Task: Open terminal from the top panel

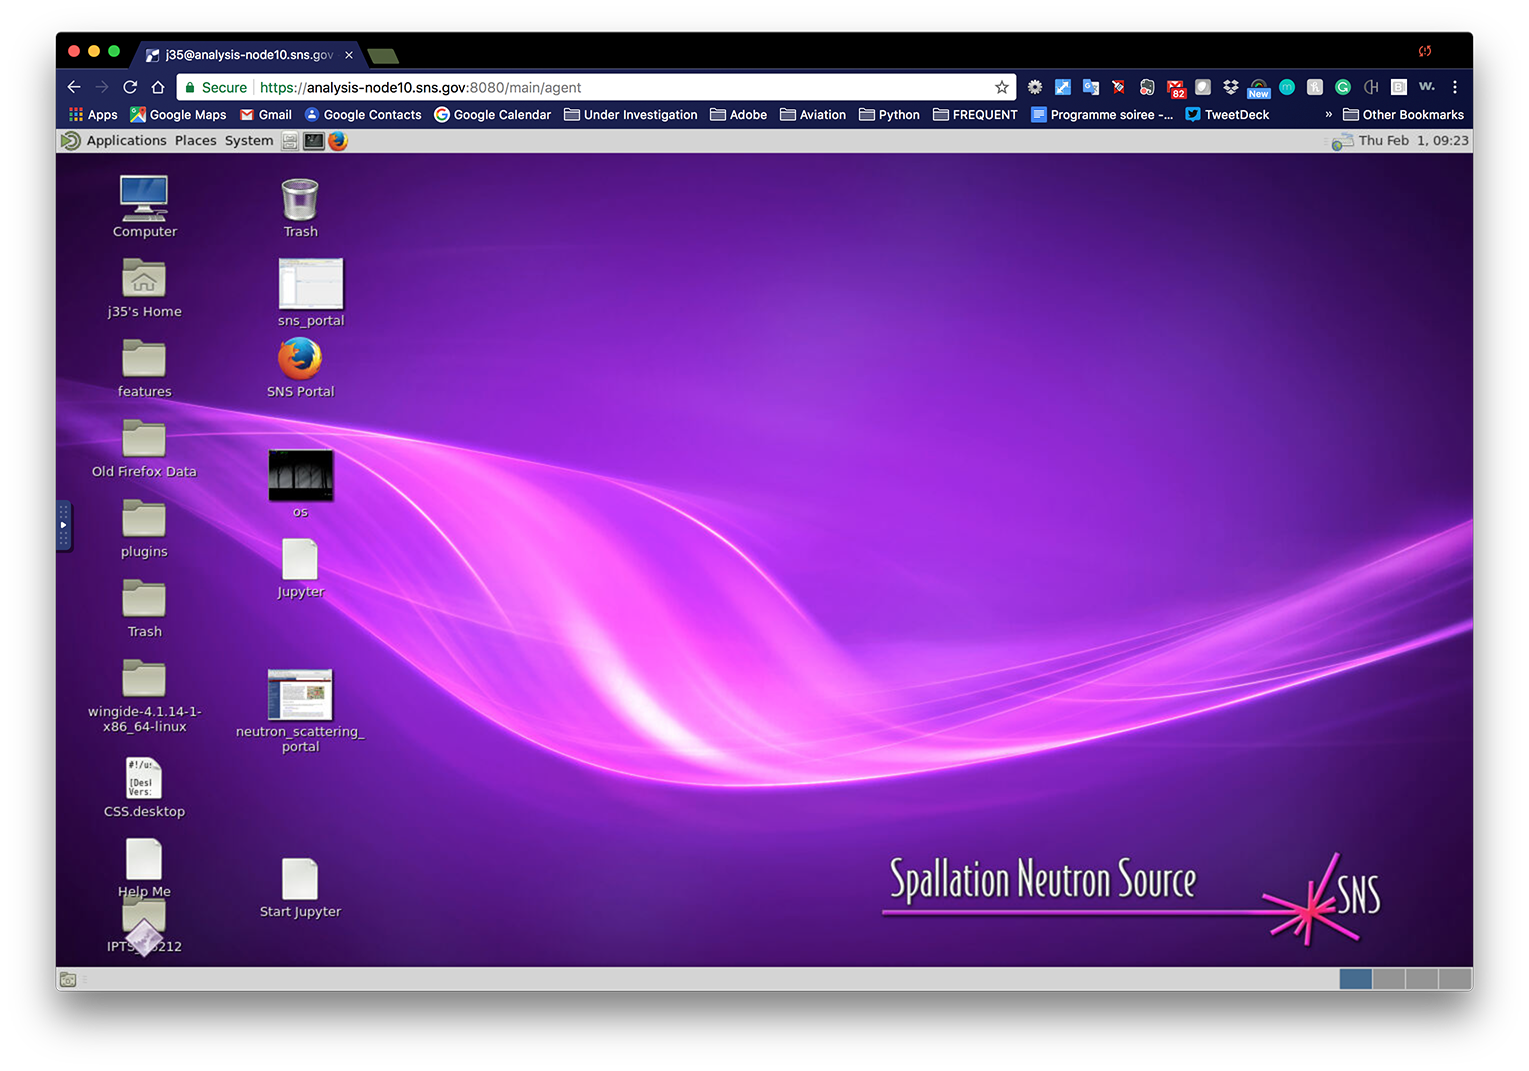Action: tap(314, 141)
